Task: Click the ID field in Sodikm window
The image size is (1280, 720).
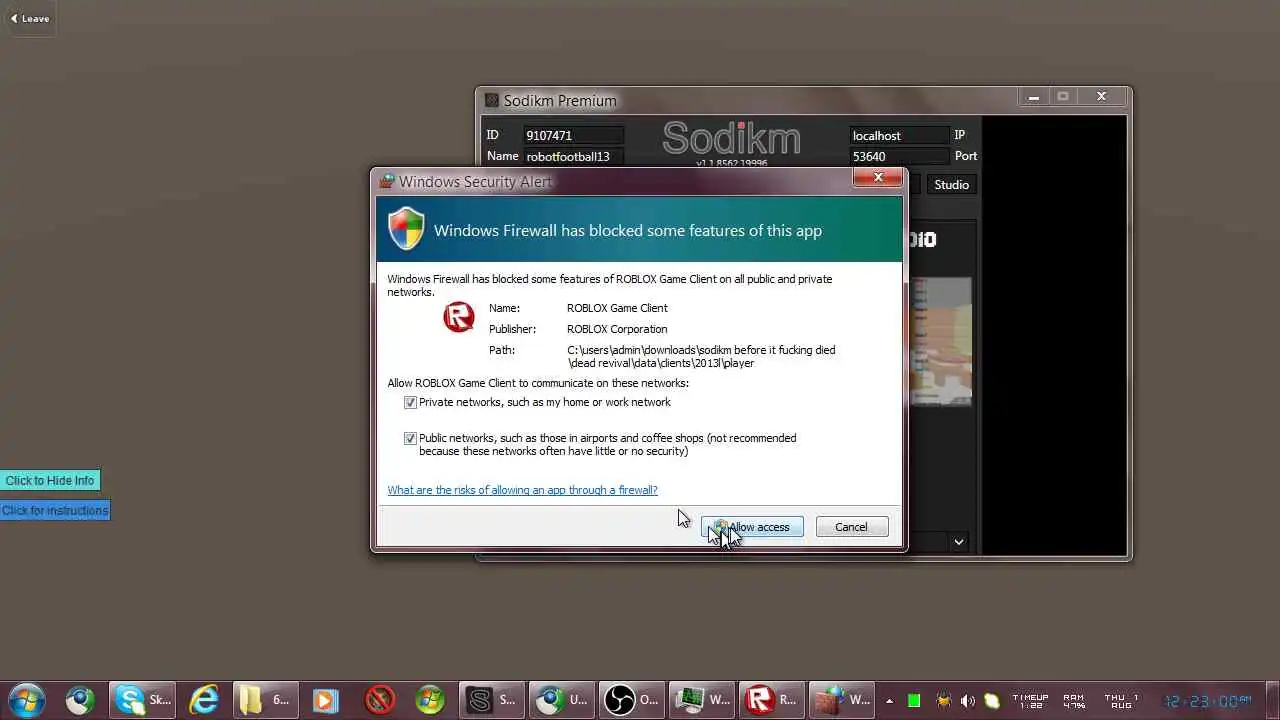Action: tap(574, 135)
